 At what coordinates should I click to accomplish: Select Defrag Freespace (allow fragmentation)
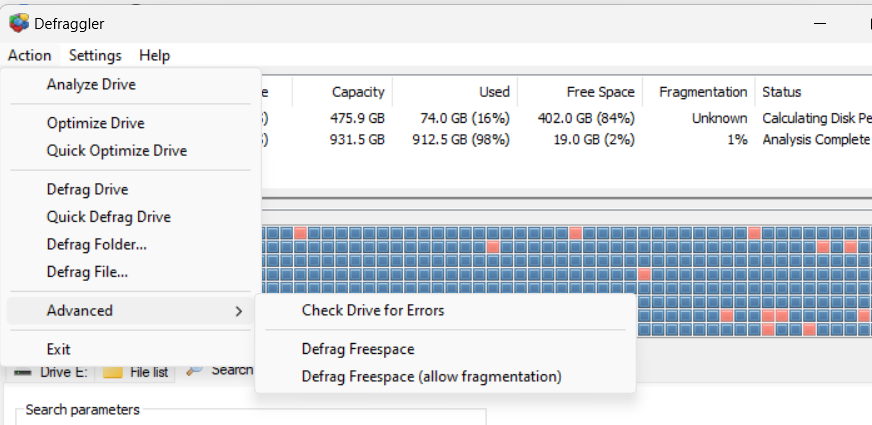pos(431,377)
